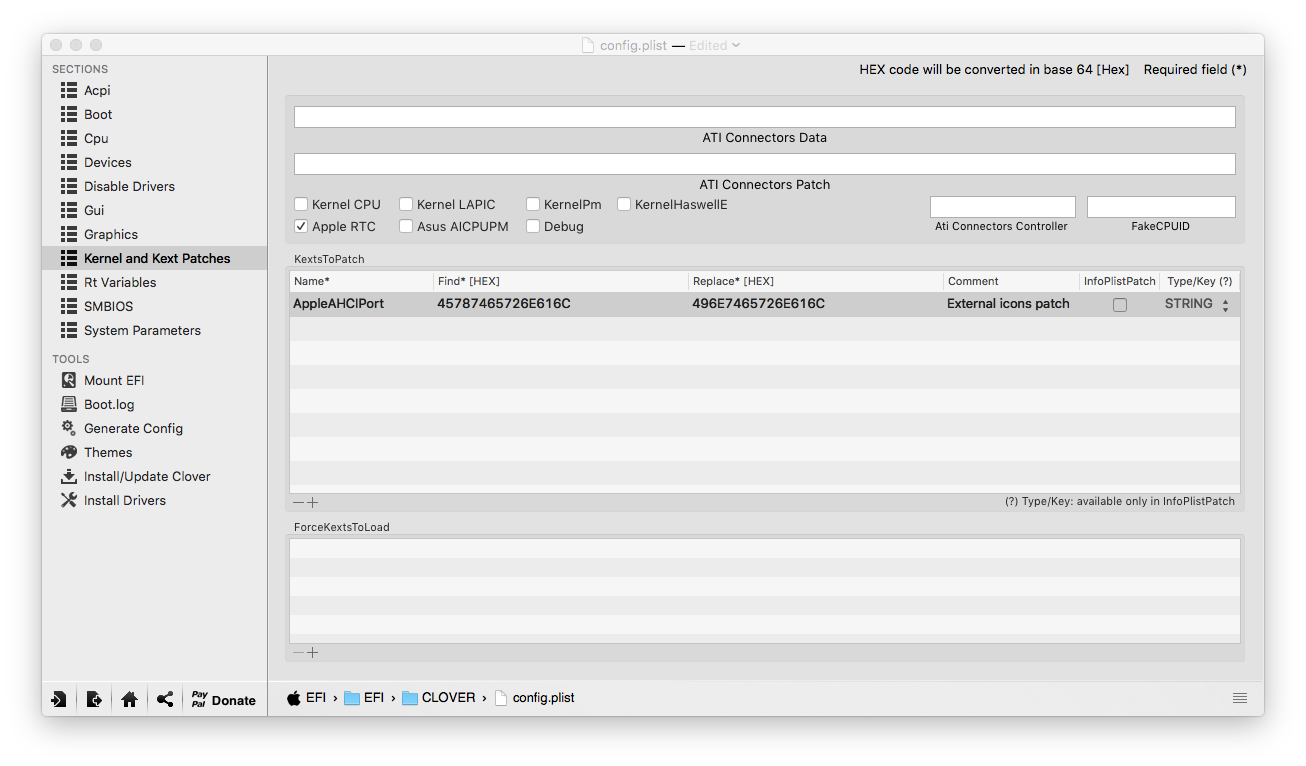Image resolution: width=1306 pixels, height=766 pixels.
Task: Click the share icon in bottom toolbar
Action: [x=165, y=700]
